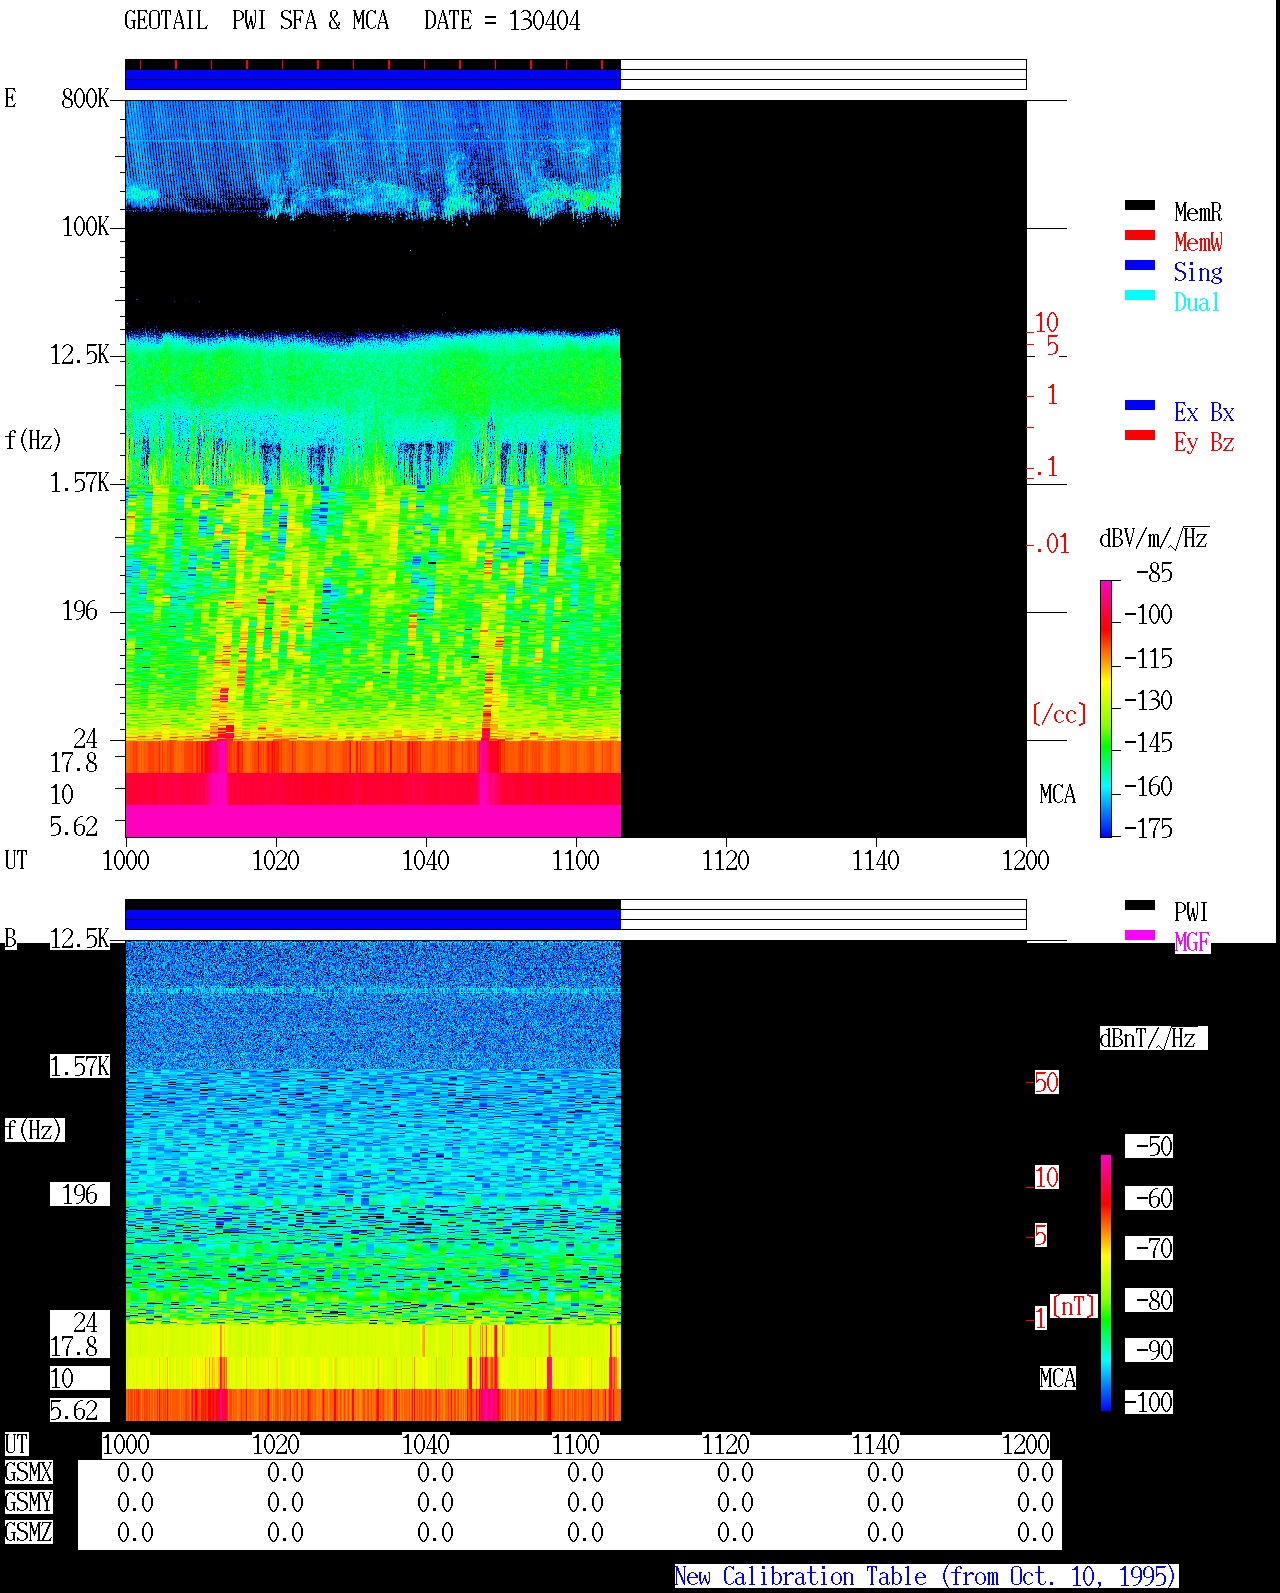Click the MGF legend label
Viewport: 1280px width, 1593px height.
[1192, 942]
